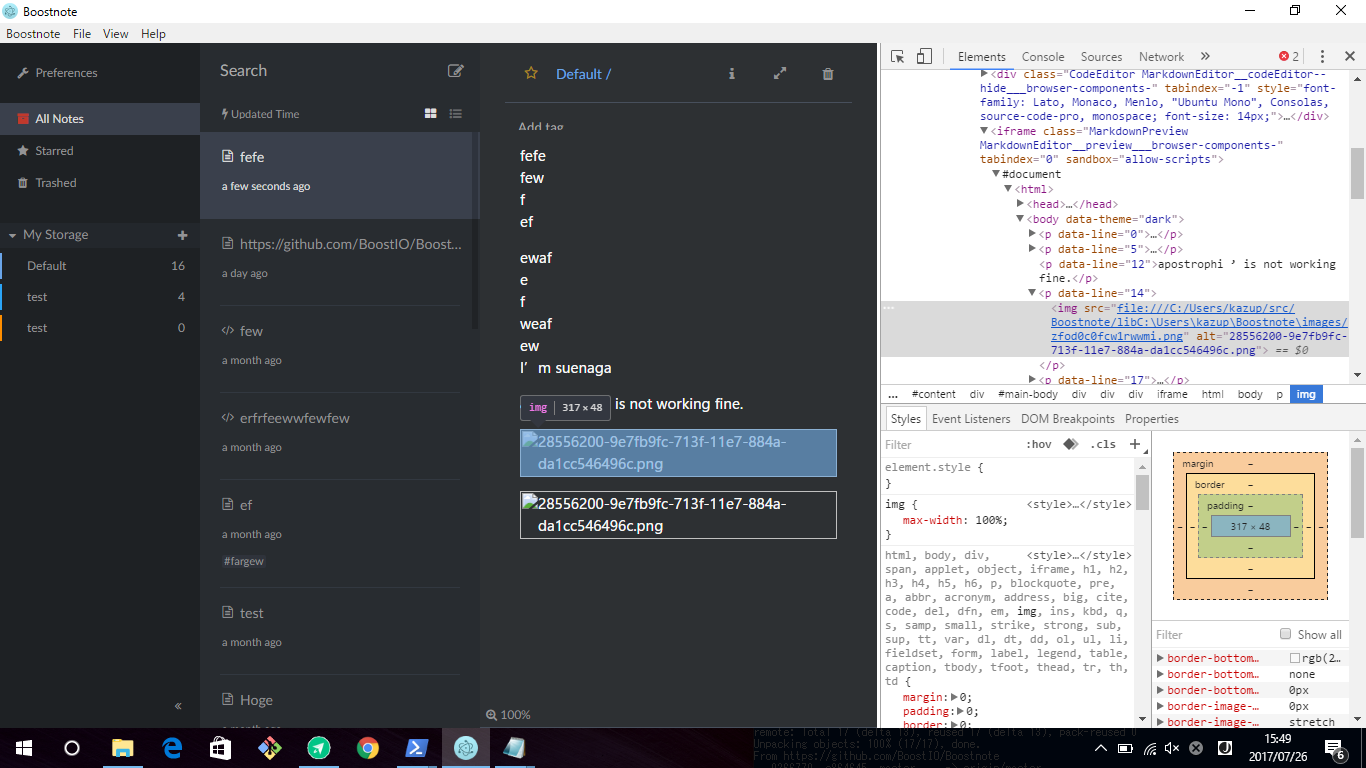
Task: Toggle :hov element state panel
Action: [1039, 444]
